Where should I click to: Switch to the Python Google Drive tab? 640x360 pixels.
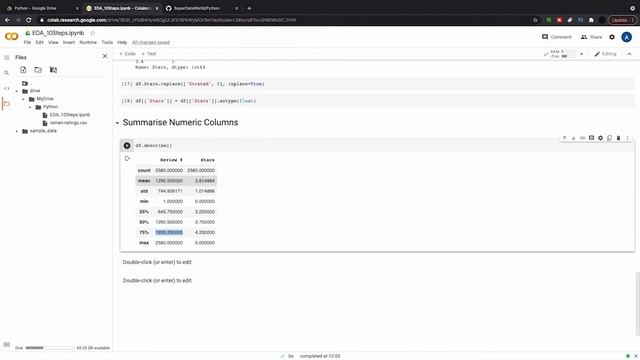tap(41, 8)
